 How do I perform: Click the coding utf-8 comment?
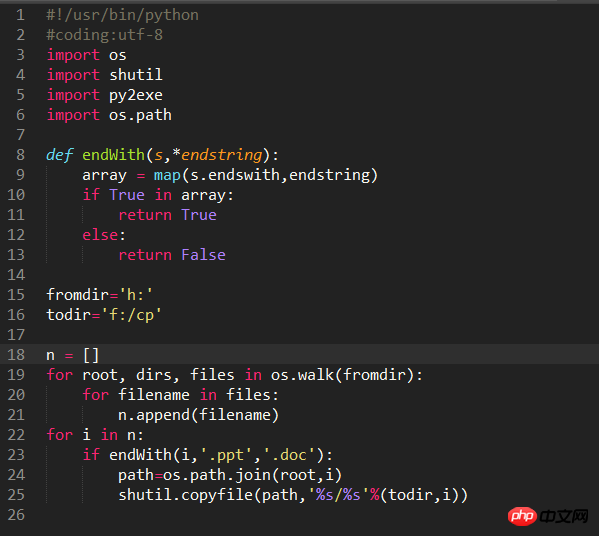pyautogui.click(x=105, y=35)
